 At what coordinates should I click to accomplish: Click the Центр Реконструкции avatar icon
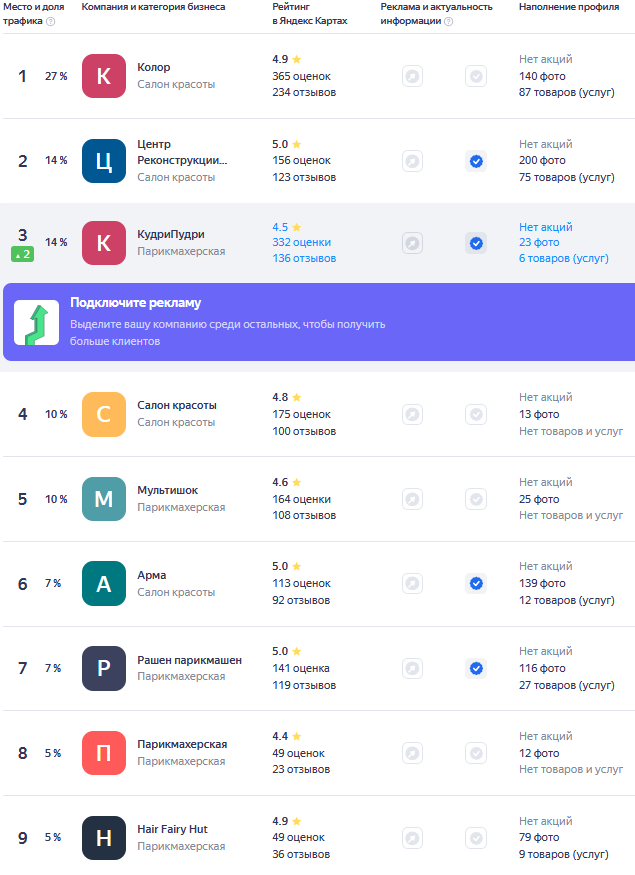[104, 161]
